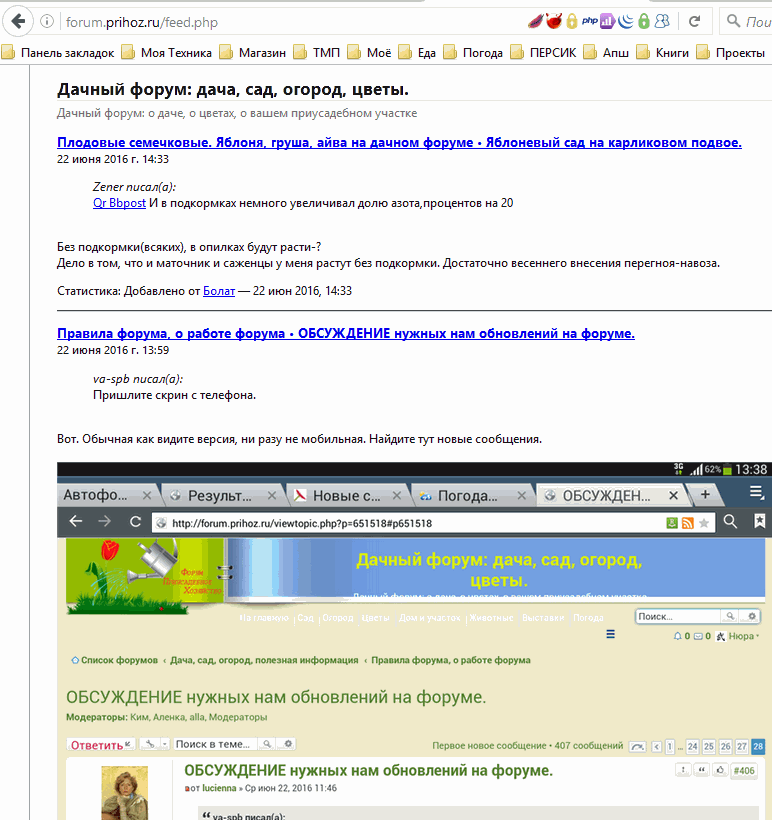The width and height of the screenshot is (772, 820).
Task: Follow the Qr Bbpost link
Action: point(119,203)
